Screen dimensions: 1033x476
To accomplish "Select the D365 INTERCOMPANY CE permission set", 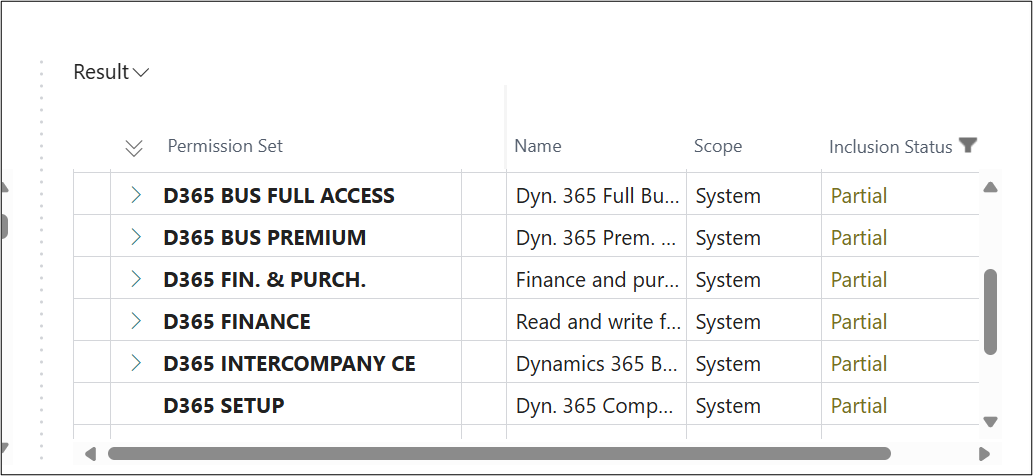I will [x=289, y=364].
